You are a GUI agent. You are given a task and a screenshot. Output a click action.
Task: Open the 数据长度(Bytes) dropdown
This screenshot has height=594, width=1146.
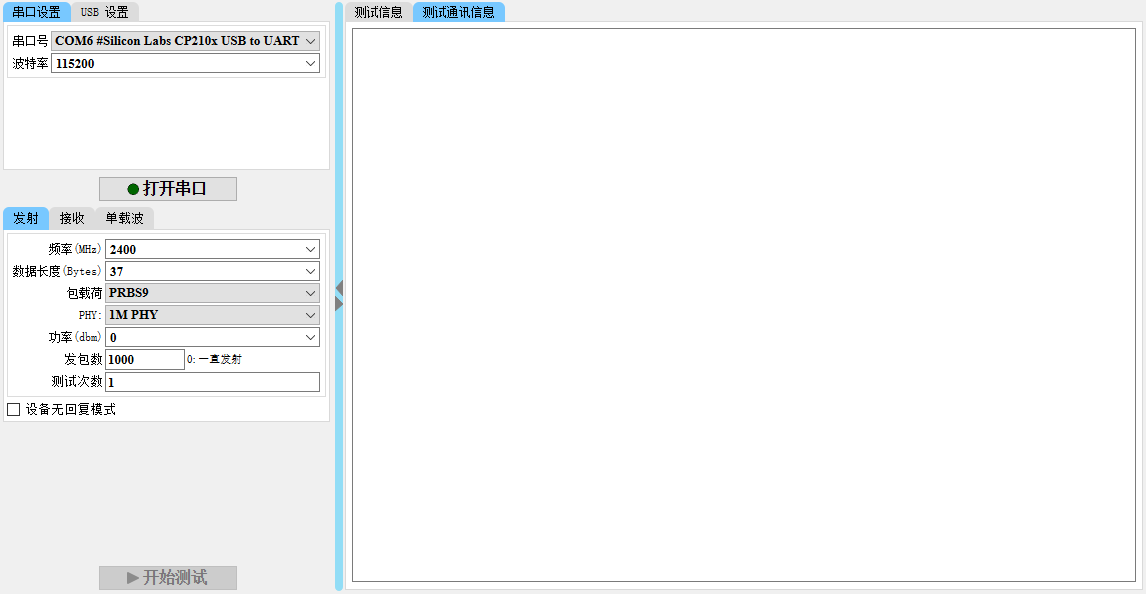click(x=311, y=271)
